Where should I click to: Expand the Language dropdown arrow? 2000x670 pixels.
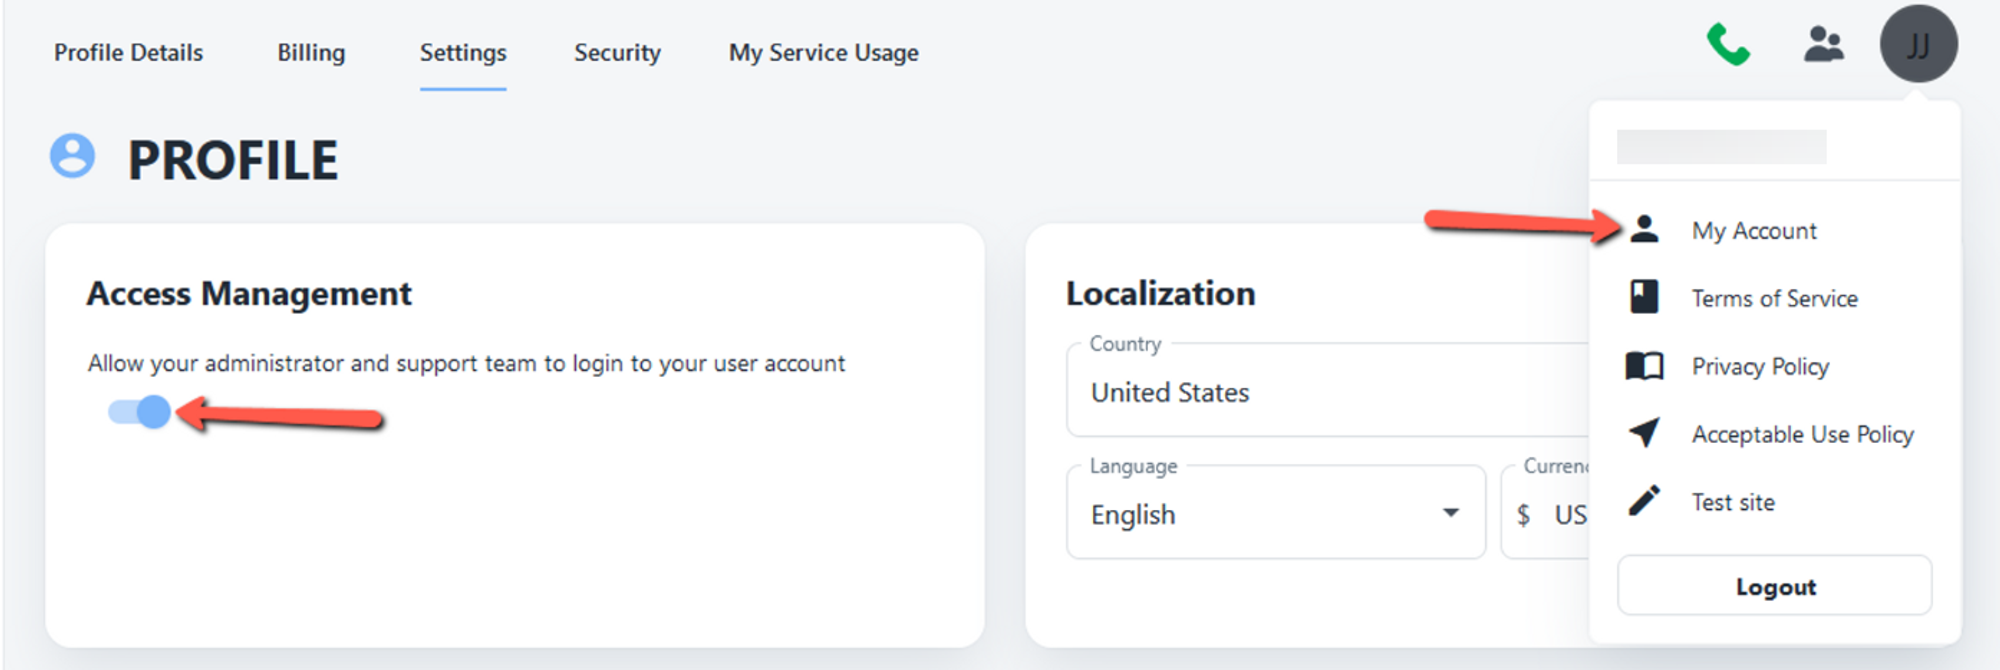pyautogui.click(x=1450, y=513)
